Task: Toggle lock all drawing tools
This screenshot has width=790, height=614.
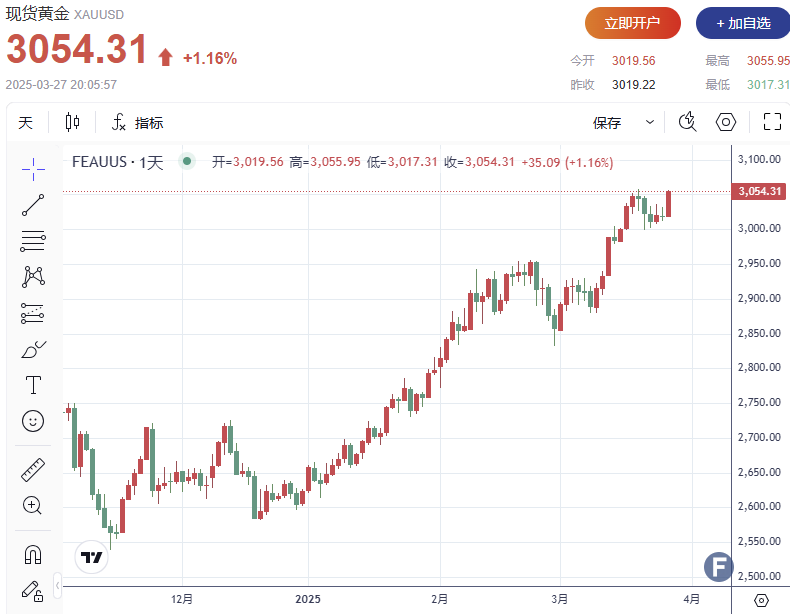Action: click(33, 590)
